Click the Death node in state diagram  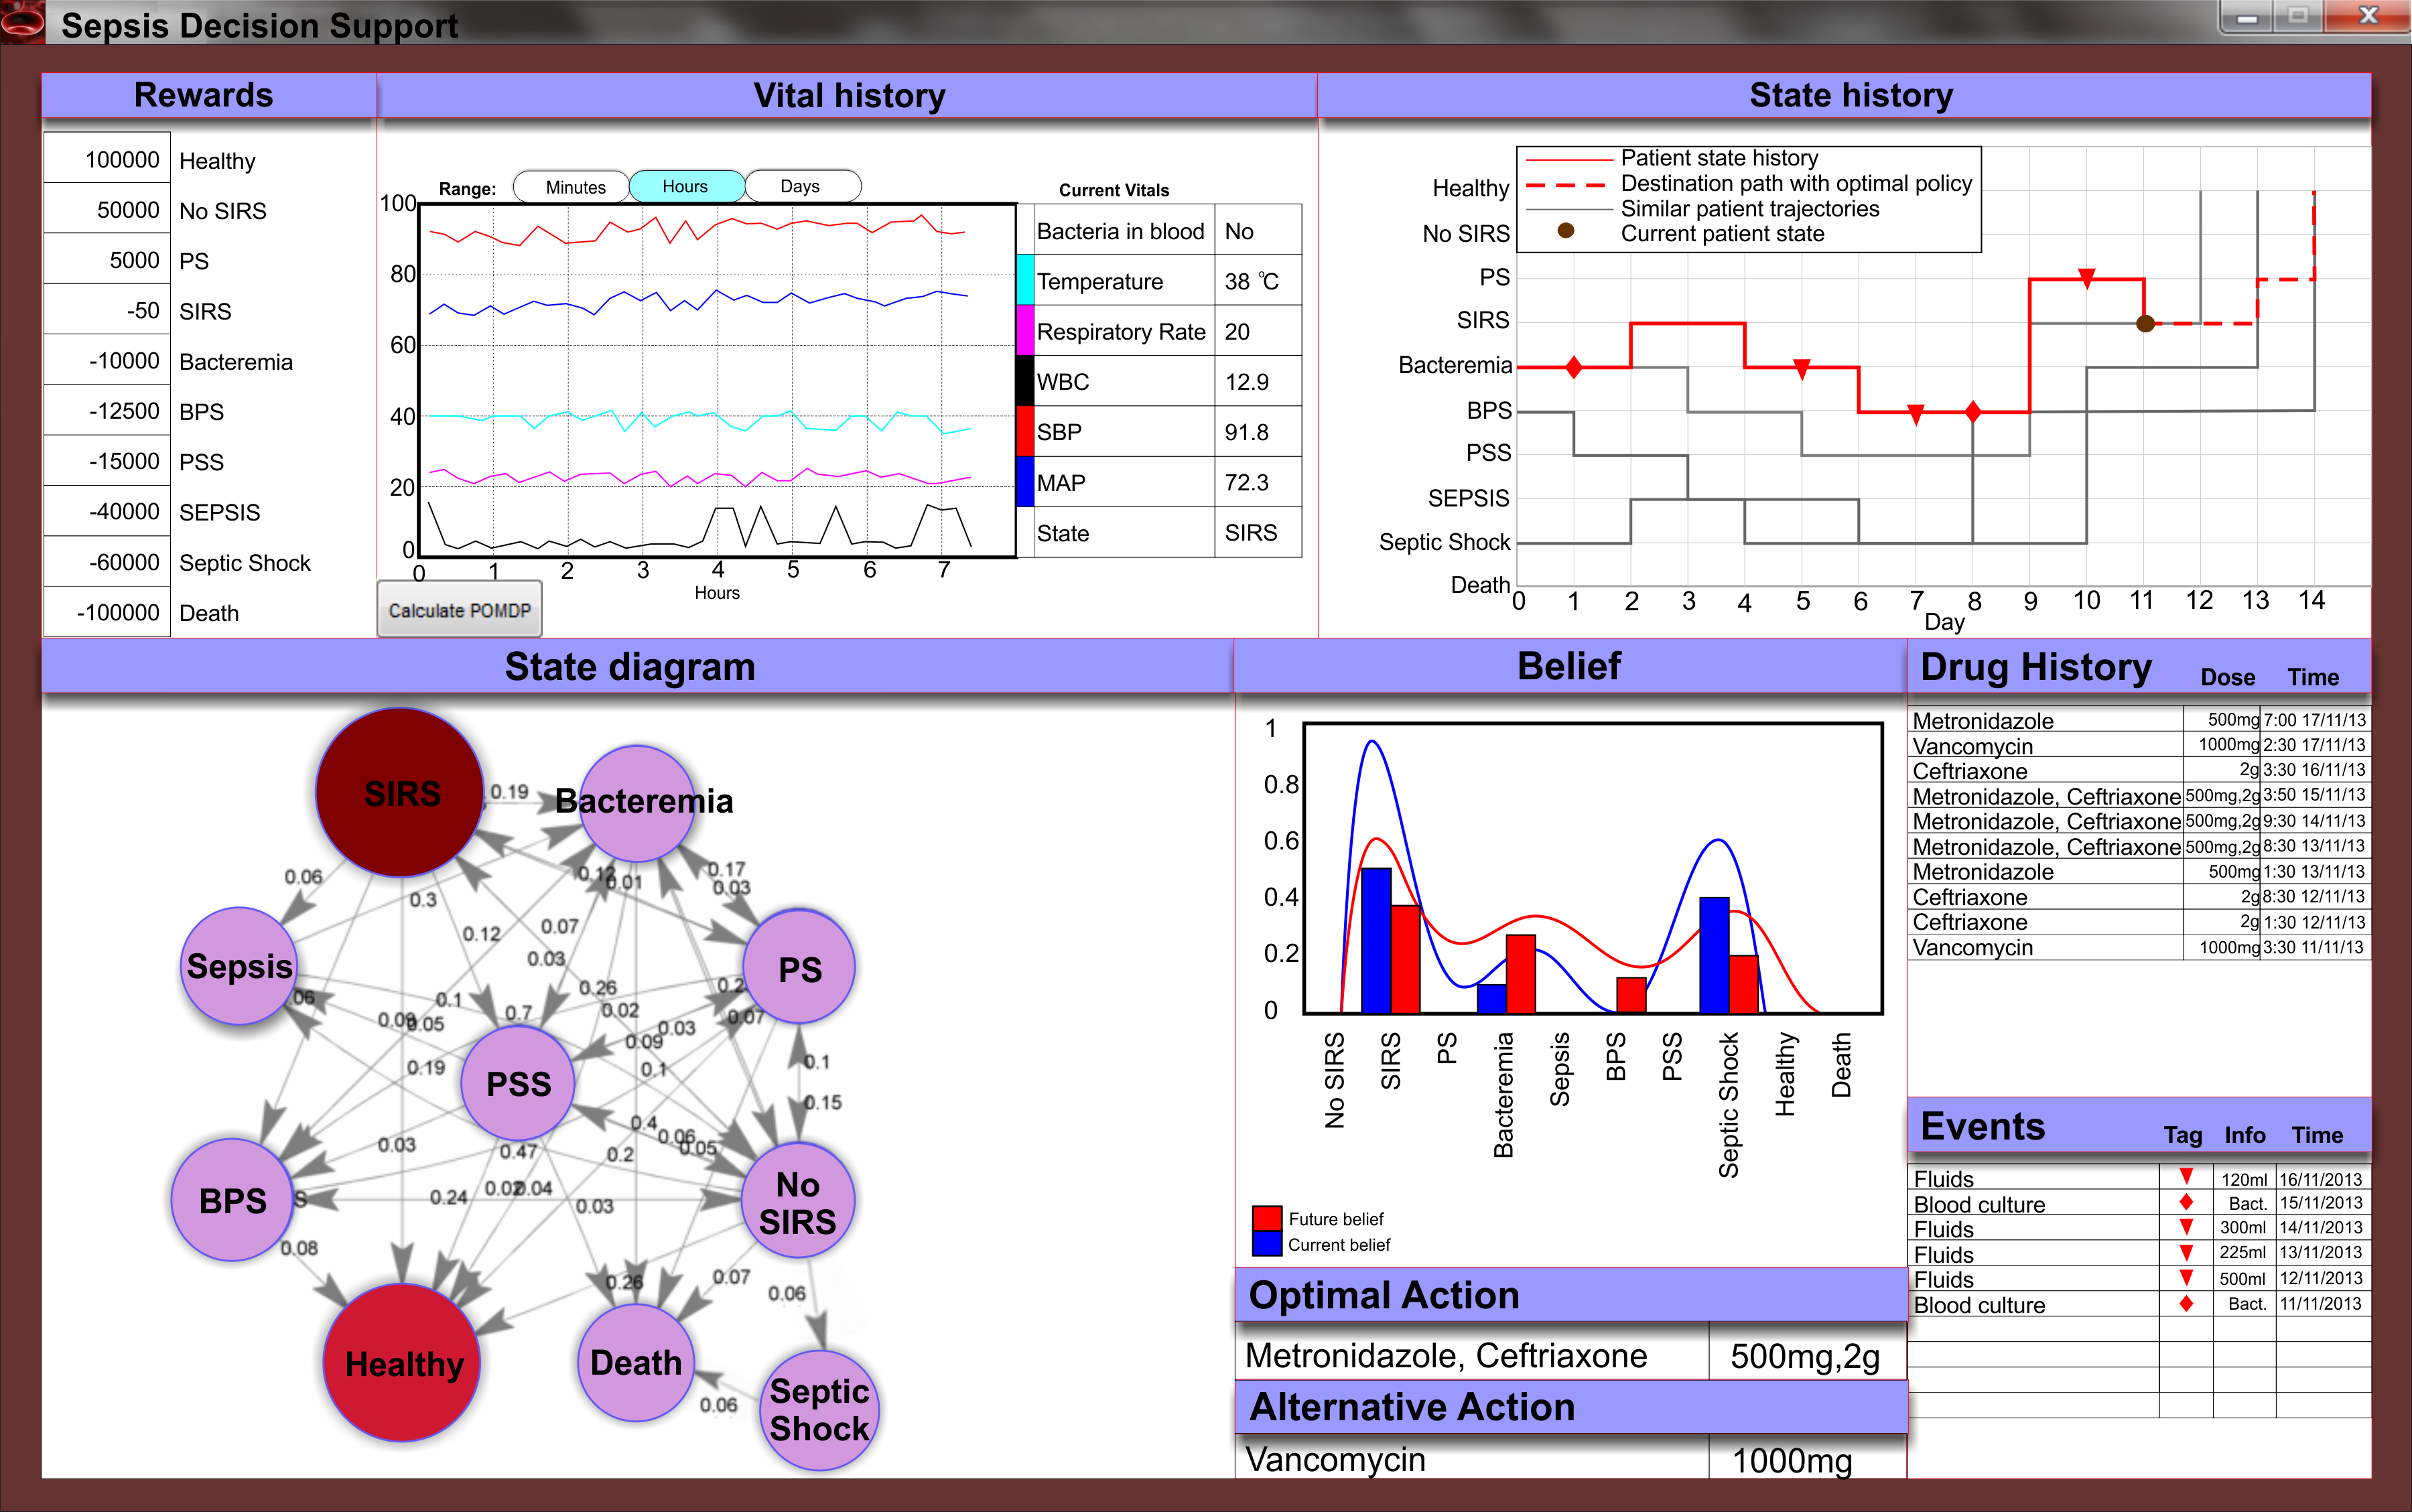click(635, 1362)
